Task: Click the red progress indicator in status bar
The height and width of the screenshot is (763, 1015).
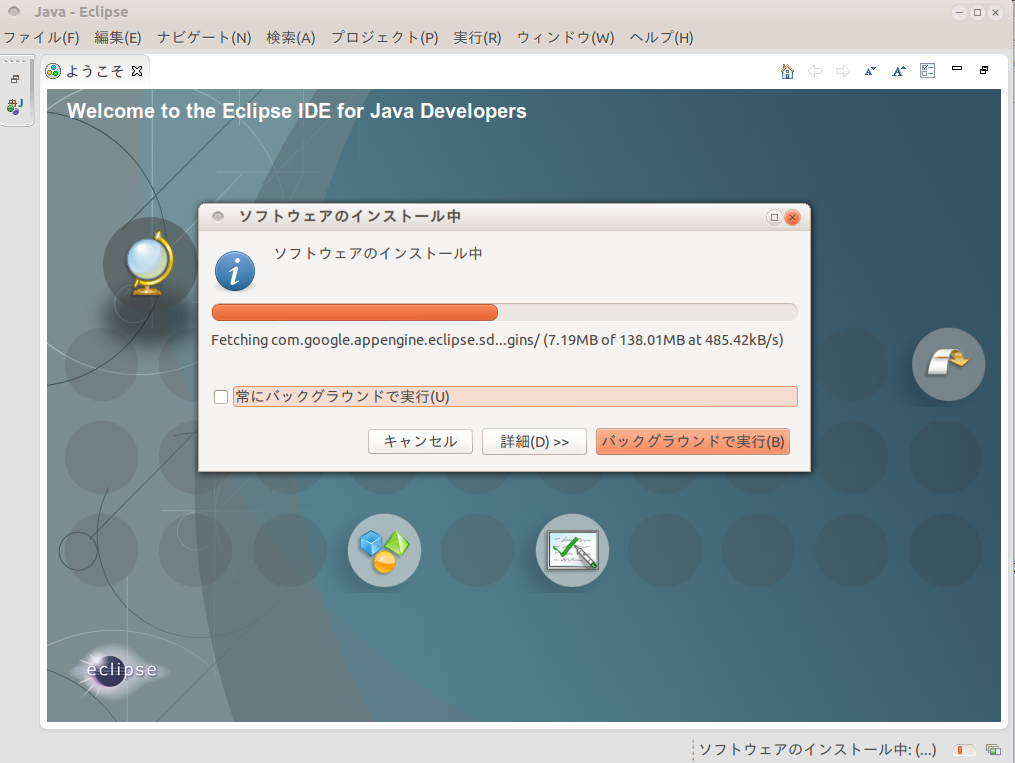Action: (x=963, y=749)
